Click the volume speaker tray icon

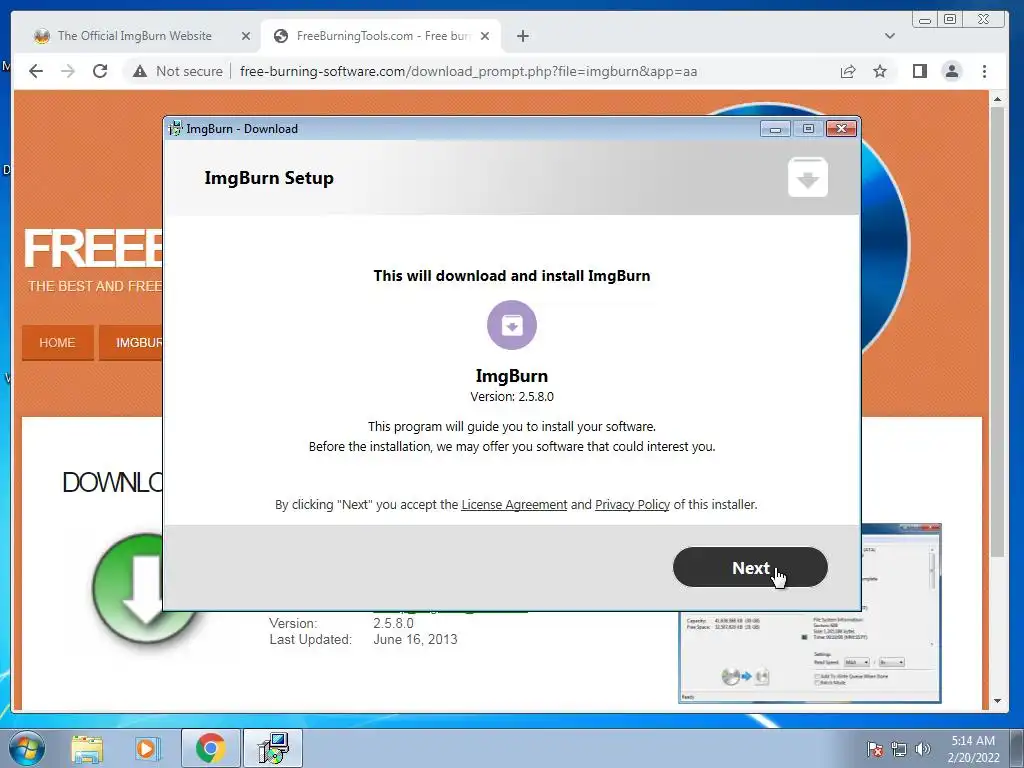click(922, 749)
